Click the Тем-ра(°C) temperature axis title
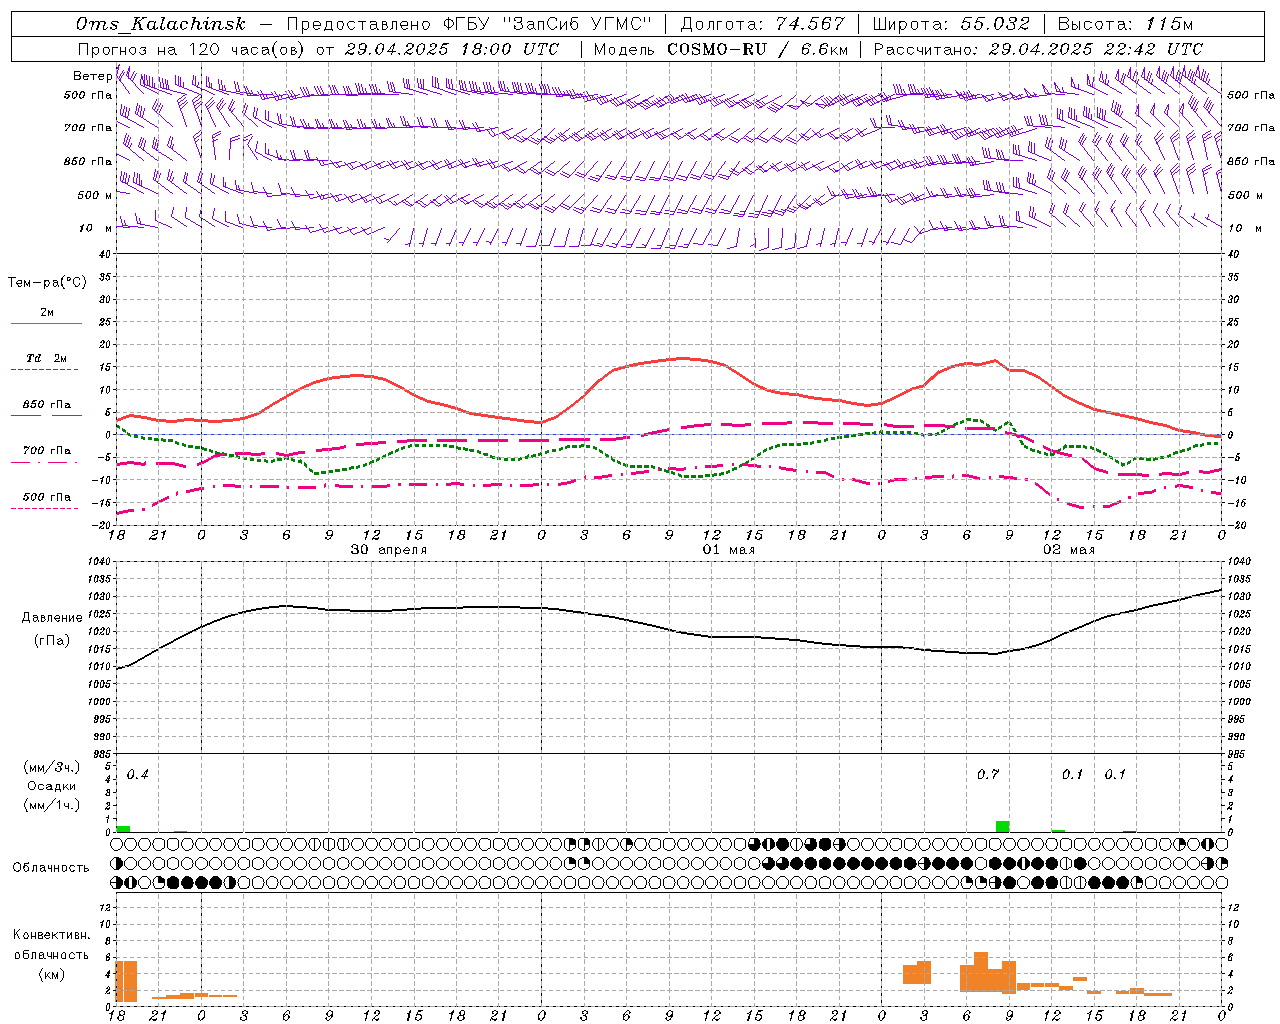This screenshot has width=1280, height=1024. tap(47, 283)
